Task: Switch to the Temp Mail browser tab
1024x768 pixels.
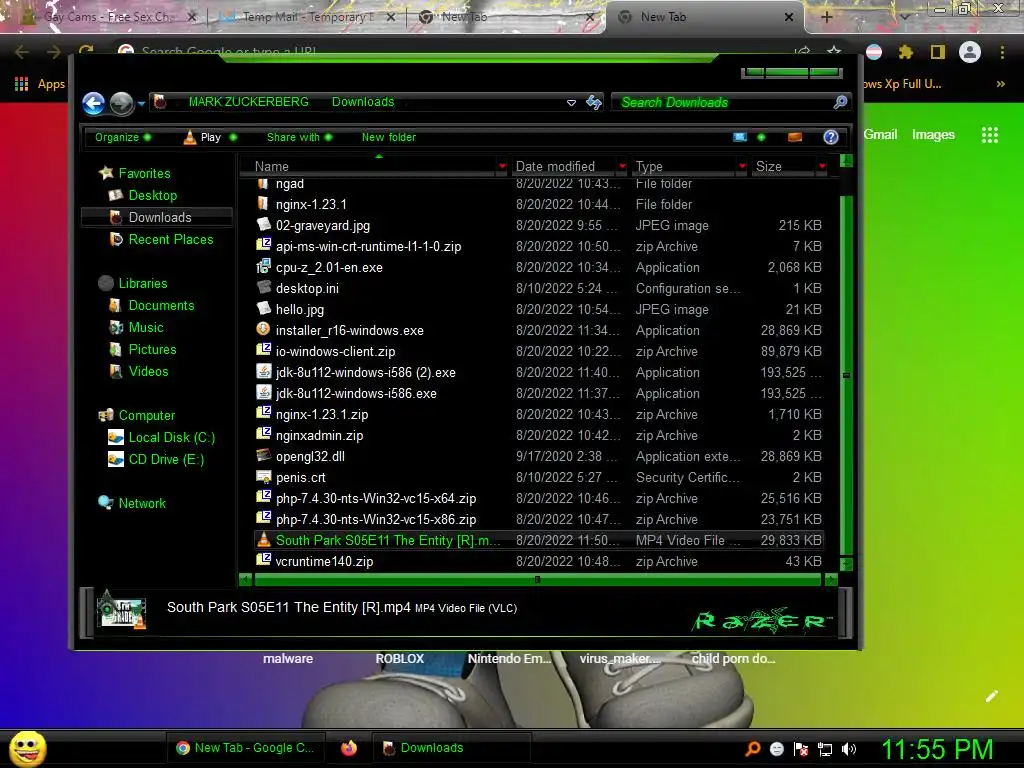Action: pyautogui.click(x=307, y=17)
